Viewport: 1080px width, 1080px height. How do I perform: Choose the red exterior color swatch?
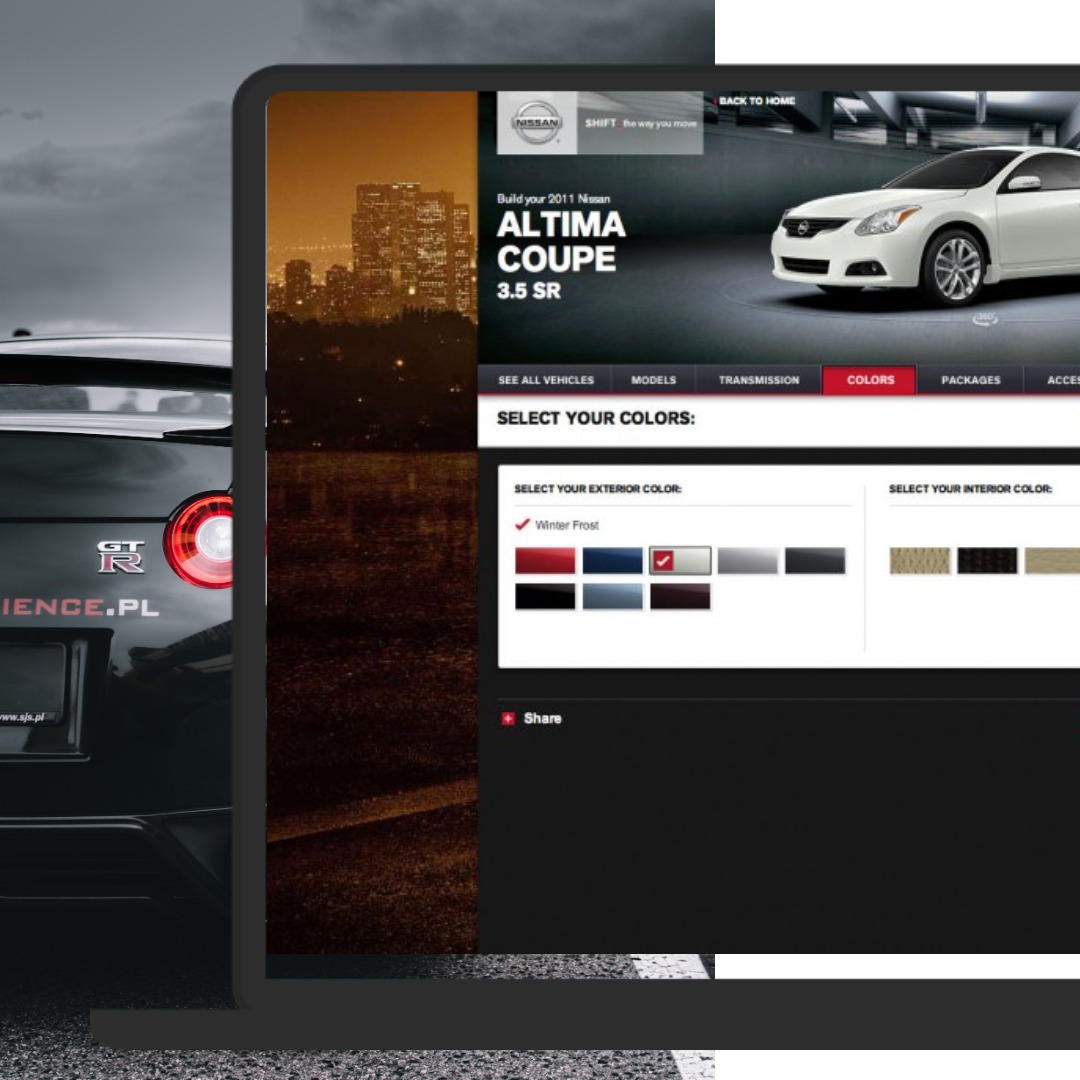pyautogui.click(x=545, y=561)
